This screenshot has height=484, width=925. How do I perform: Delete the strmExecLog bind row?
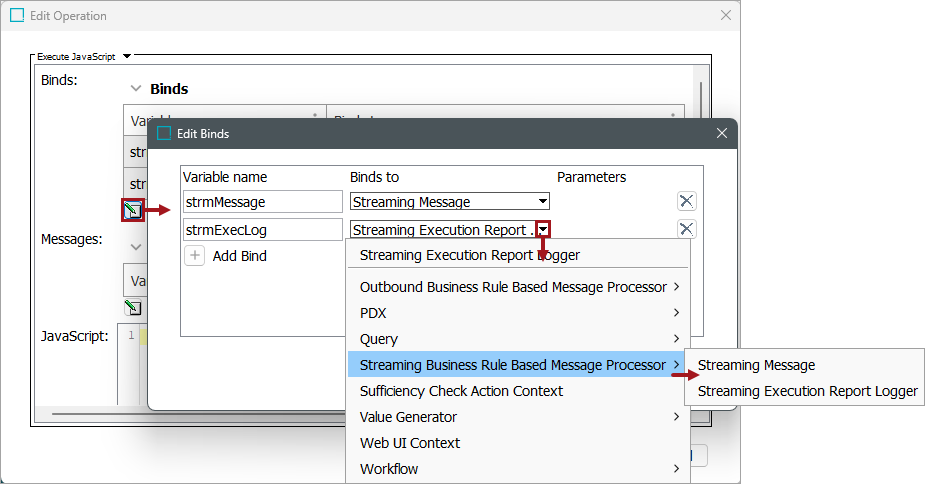(x=686, y=229)
